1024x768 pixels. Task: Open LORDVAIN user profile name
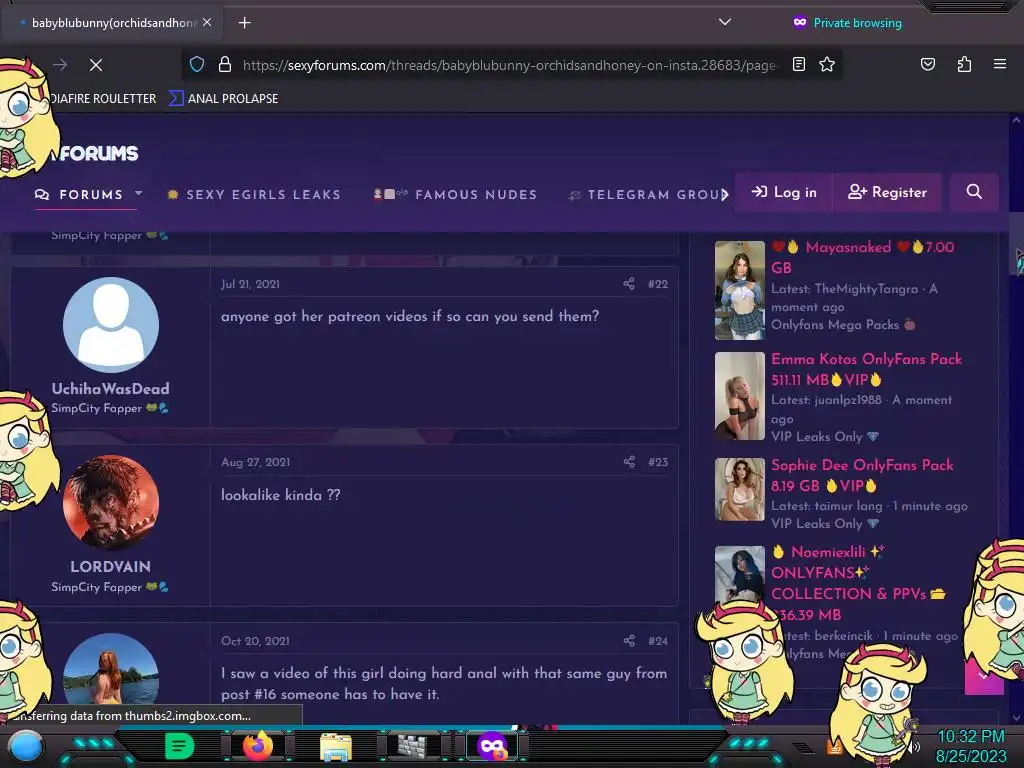(x=110, y=567)
